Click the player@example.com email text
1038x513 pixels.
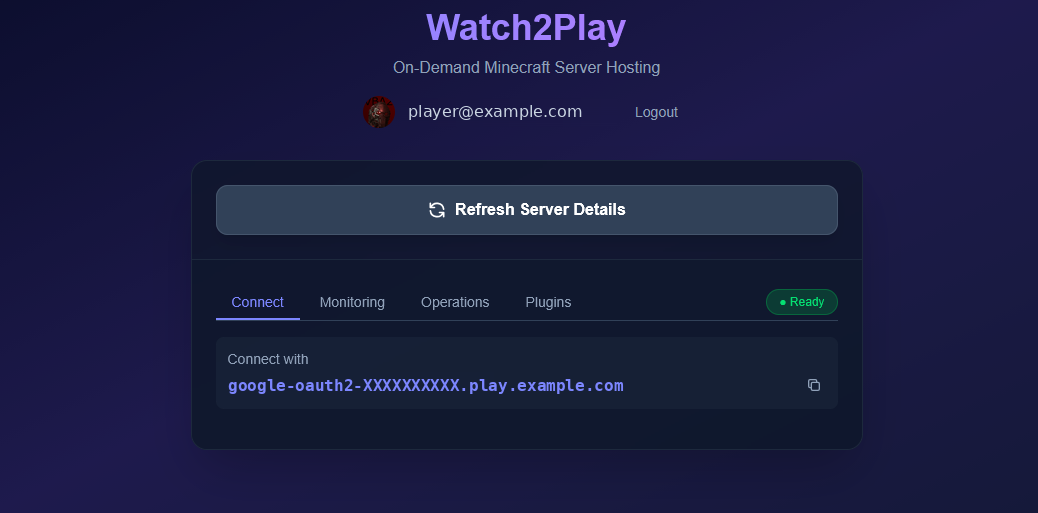coord(495,112)
